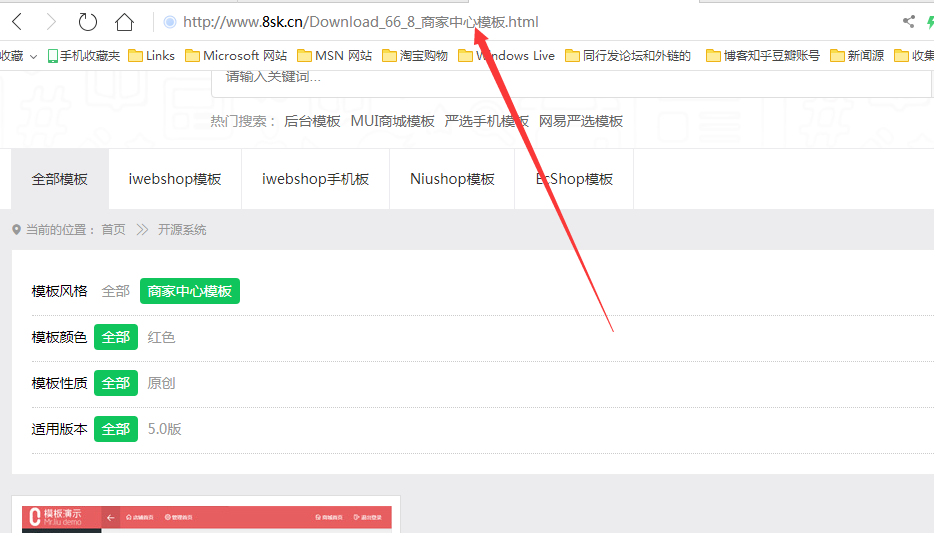Open the 手机收藏夹 bookmark
The width and height of the screenshot is (934, 533).
(x=84, y=56)
